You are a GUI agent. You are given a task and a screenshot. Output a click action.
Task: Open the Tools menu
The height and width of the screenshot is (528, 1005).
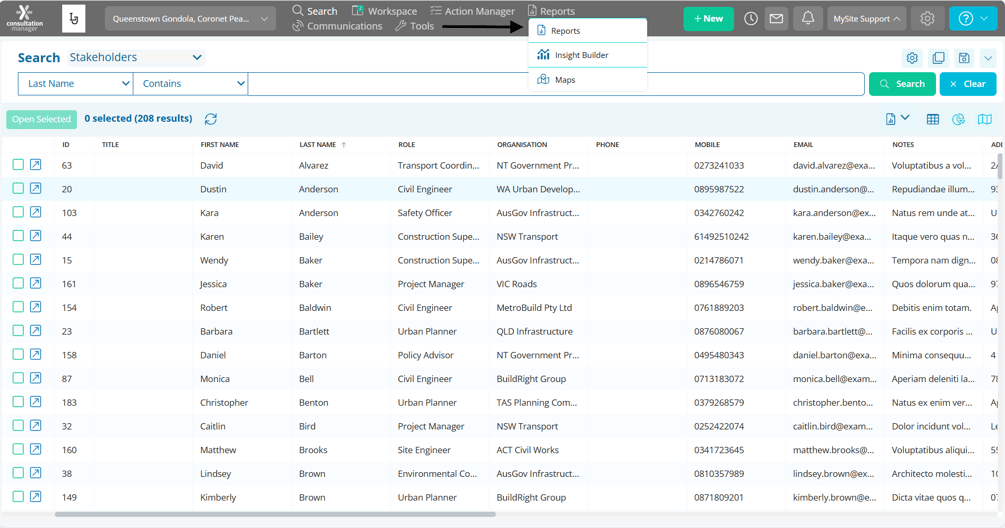point(415,26)
